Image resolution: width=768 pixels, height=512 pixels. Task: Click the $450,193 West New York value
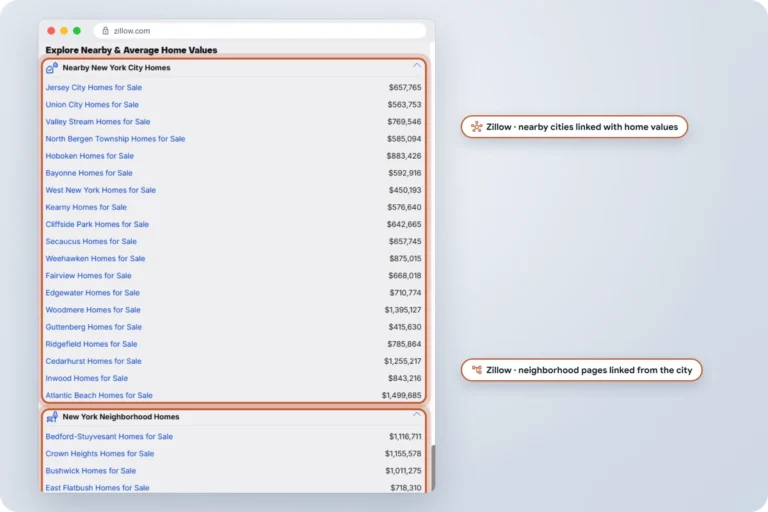click(405, 190)
